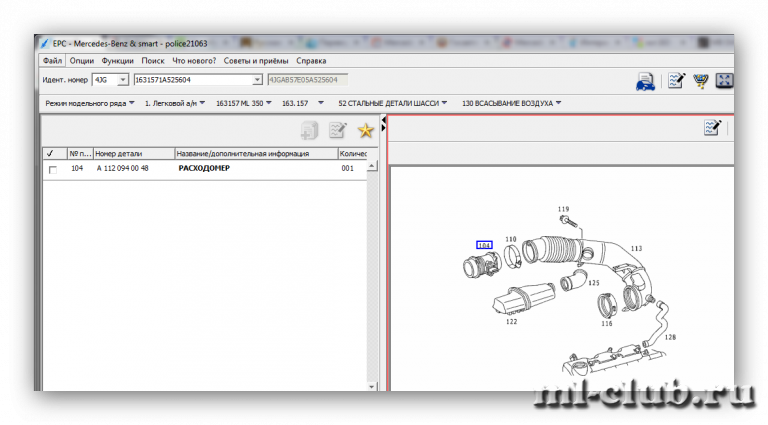
Task: Collapse the panel using the left arrow splitter
Action: pyautogui.click(x=384, y=119)
